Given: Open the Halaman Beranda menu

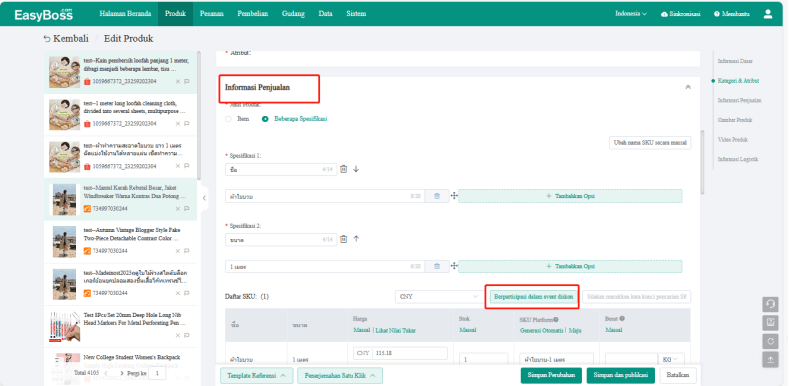Looking at the screenshot, I should [125, 14].
